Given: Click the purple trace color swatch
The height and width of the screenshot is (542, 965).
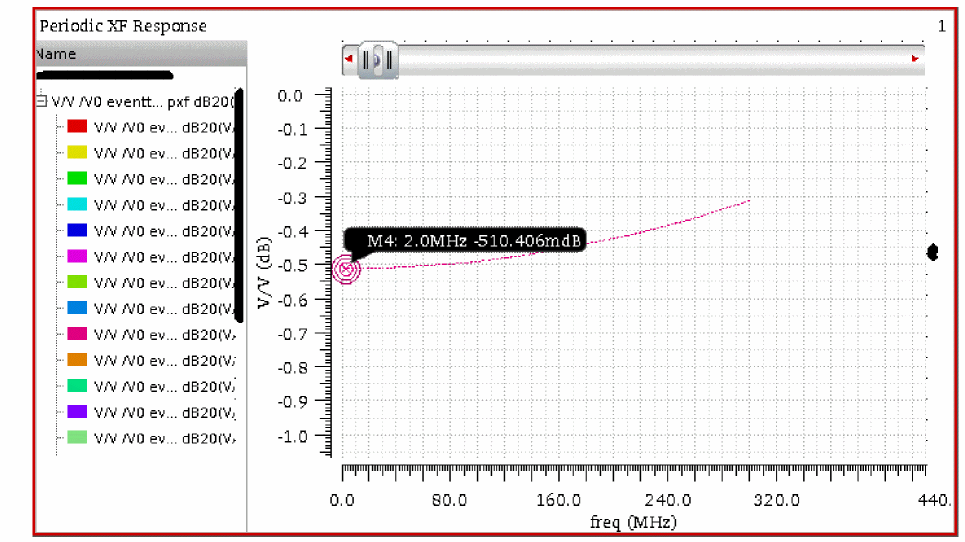Looking at the screenshot, I should (x=77, y=412).
